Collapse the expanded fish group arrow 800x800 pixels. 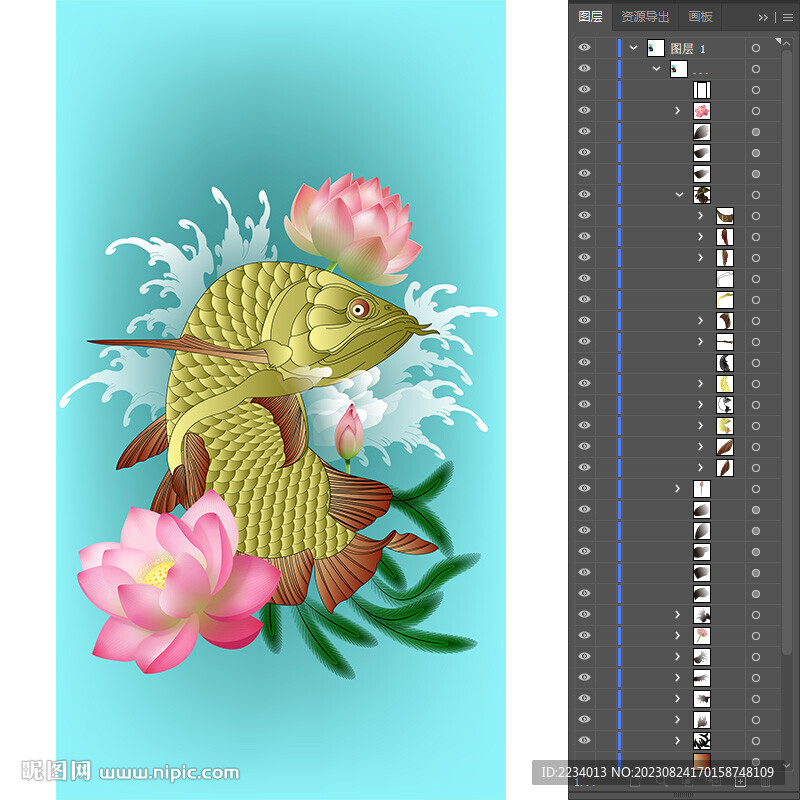pyautogui.click(x=679, y=195)
